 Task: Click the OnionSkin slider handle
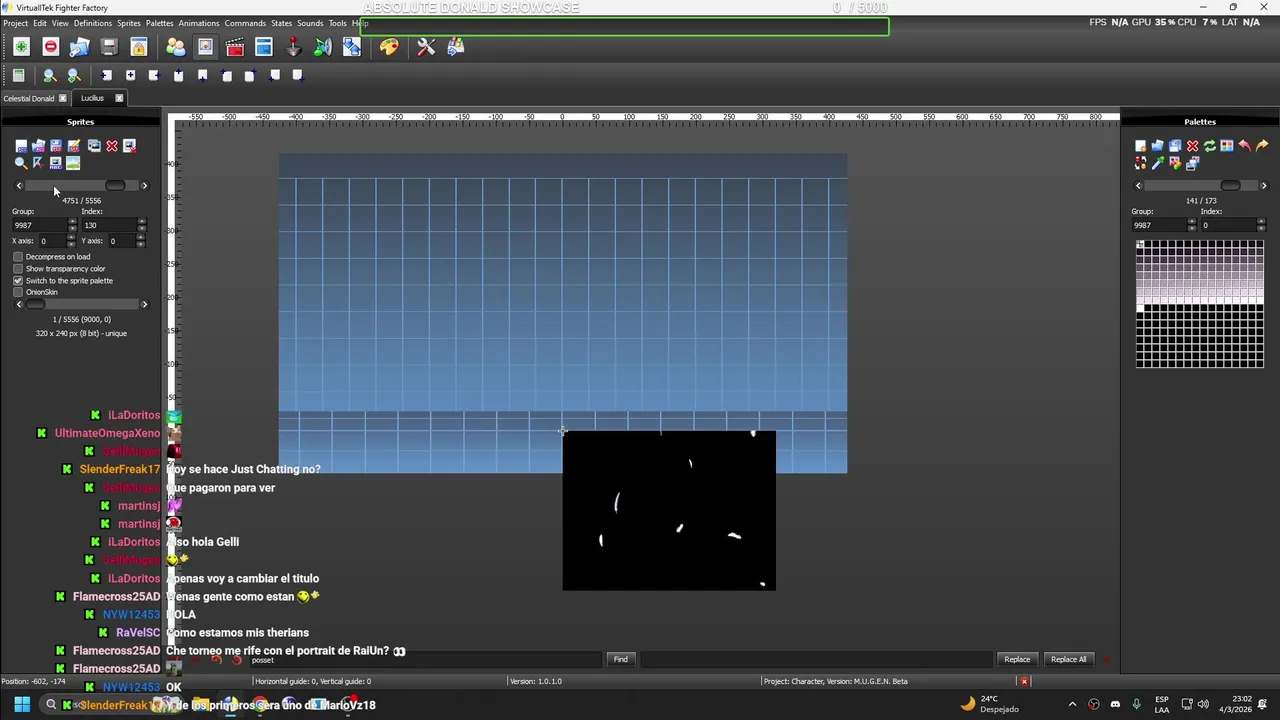35,304
